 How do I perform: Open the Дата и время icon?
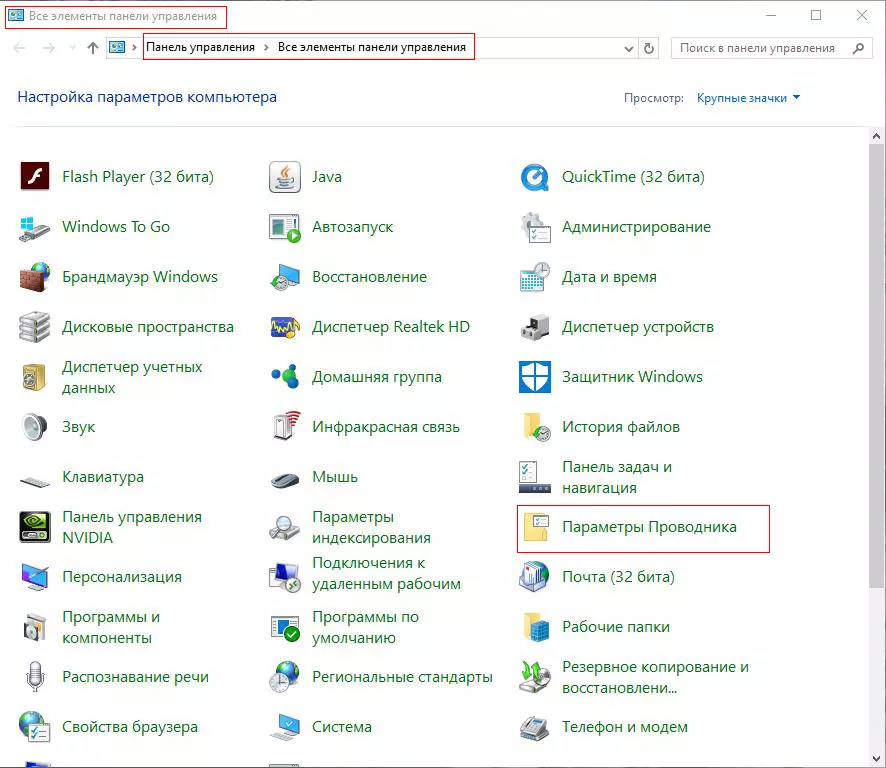[535, 276]
